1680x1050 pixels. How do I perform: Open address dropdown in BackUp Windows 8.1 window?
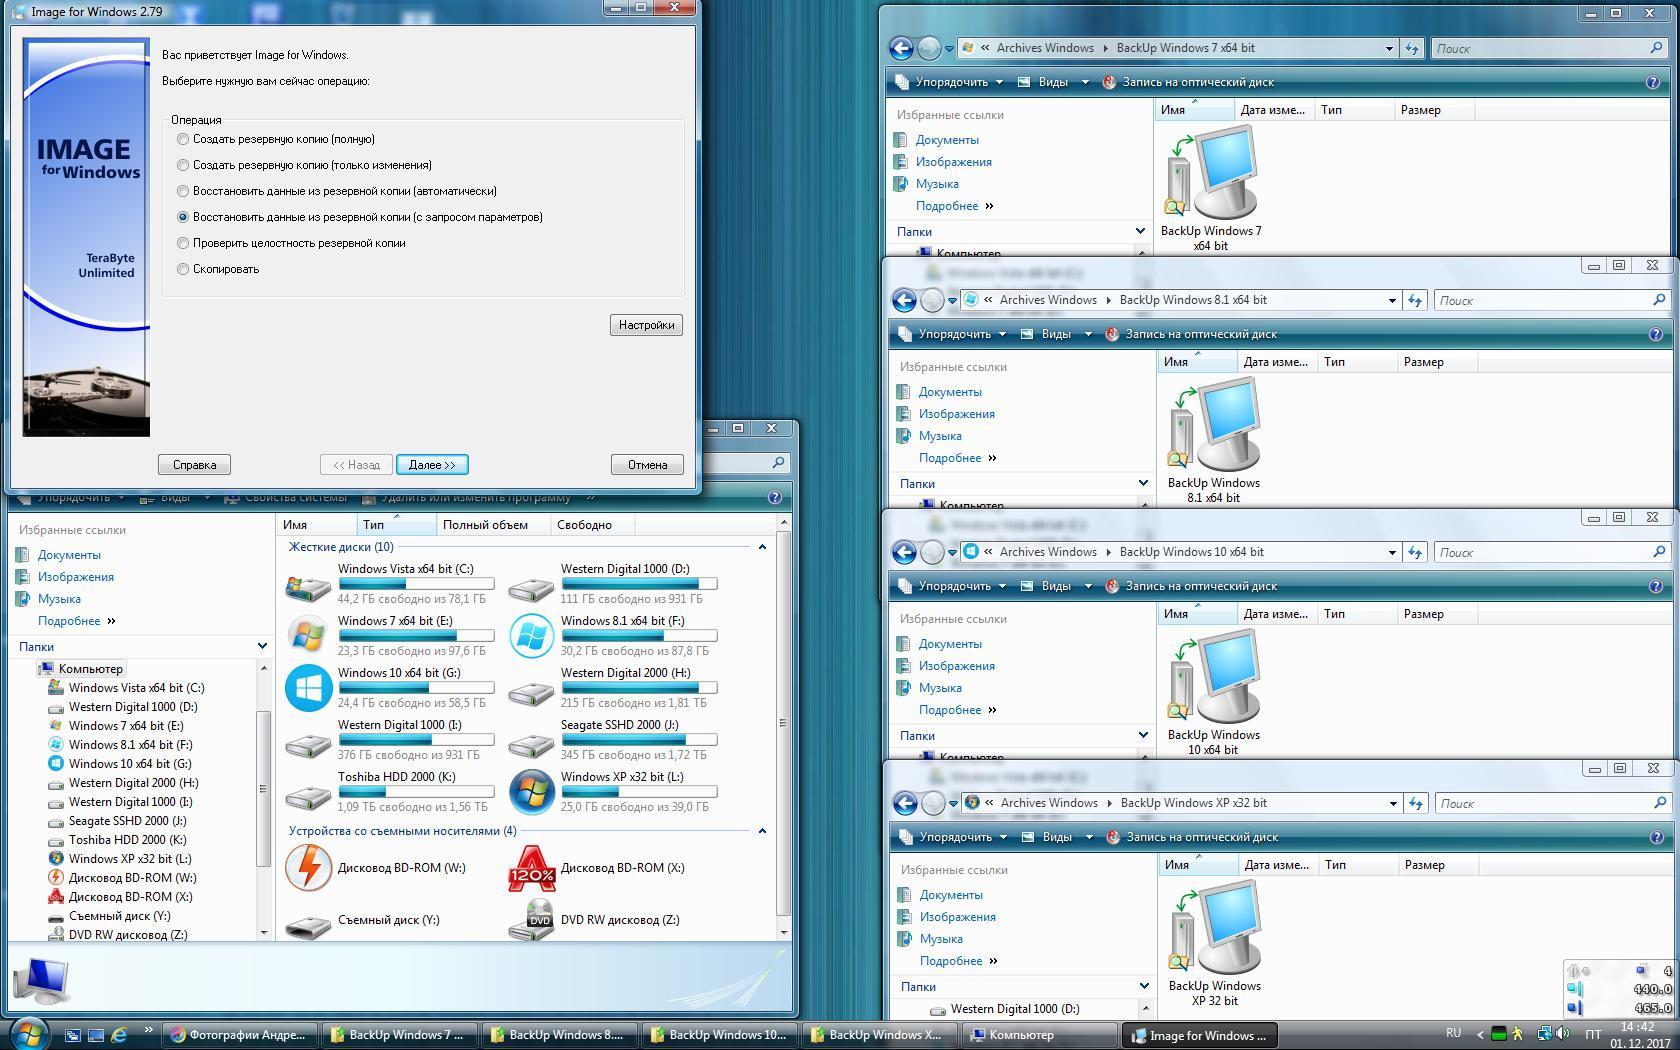(1392, 300)
